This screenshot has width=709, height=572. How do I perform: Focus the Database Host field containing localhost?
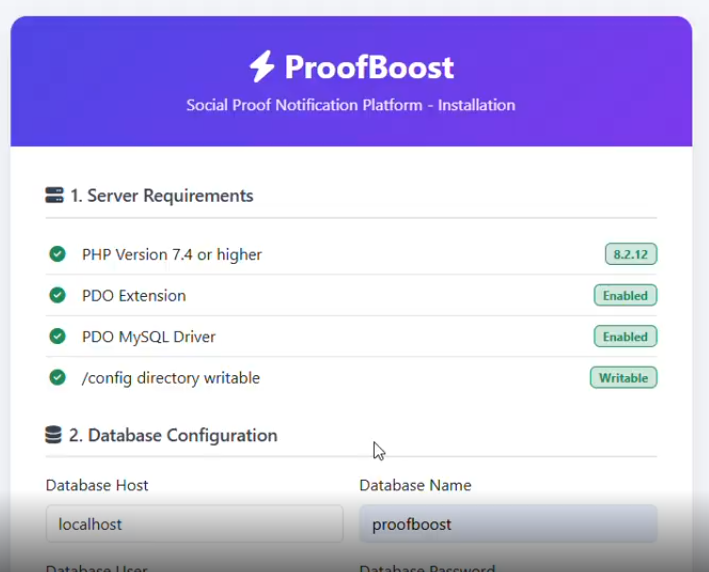[x=194, y=524]
